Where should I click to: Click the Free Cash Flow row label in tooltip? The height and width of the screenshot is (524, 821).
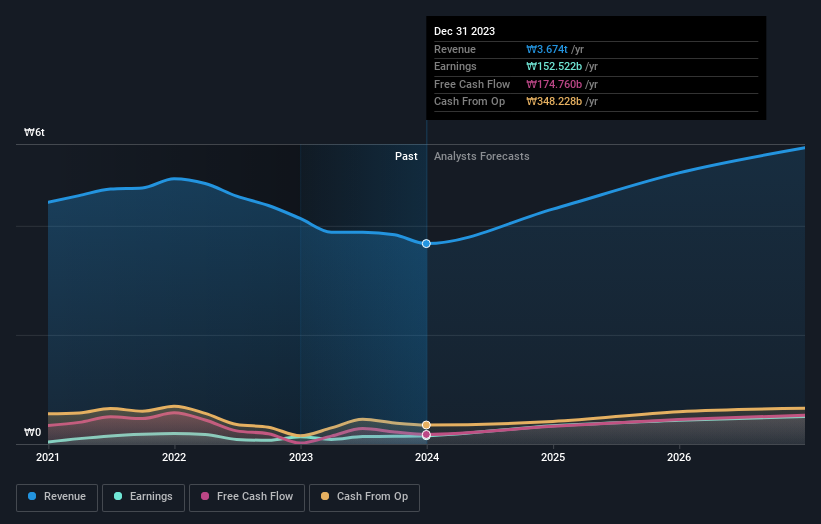(472, 84)
